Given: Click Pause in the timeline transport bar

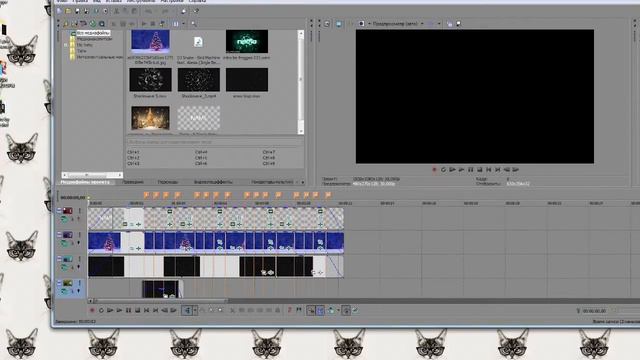Looking at the screenshot, I should (x=128, y=311).
